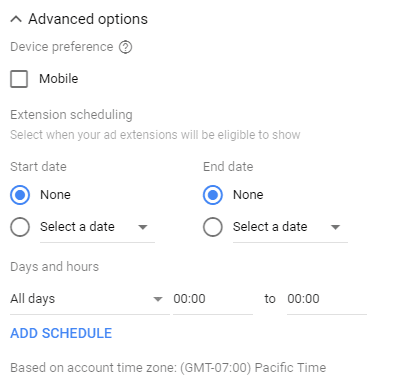Click the None label under Start date
This screenshot has width=405, height=391.
(55, 195)
